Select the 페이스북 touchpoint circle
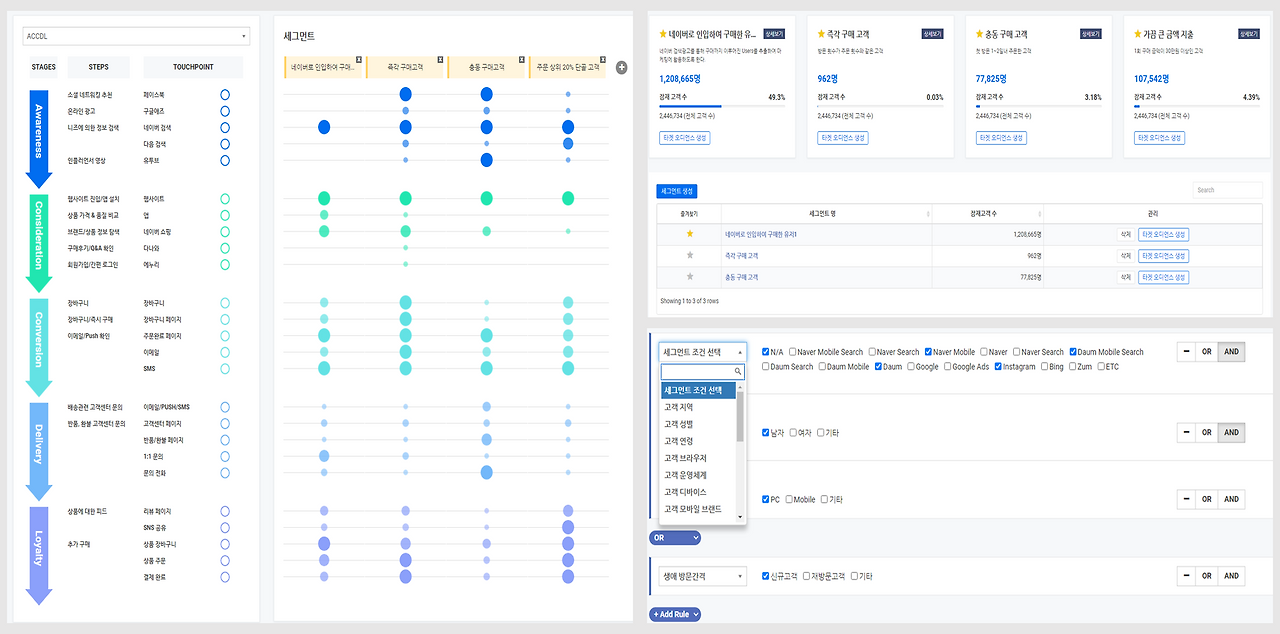 [225, 94]
